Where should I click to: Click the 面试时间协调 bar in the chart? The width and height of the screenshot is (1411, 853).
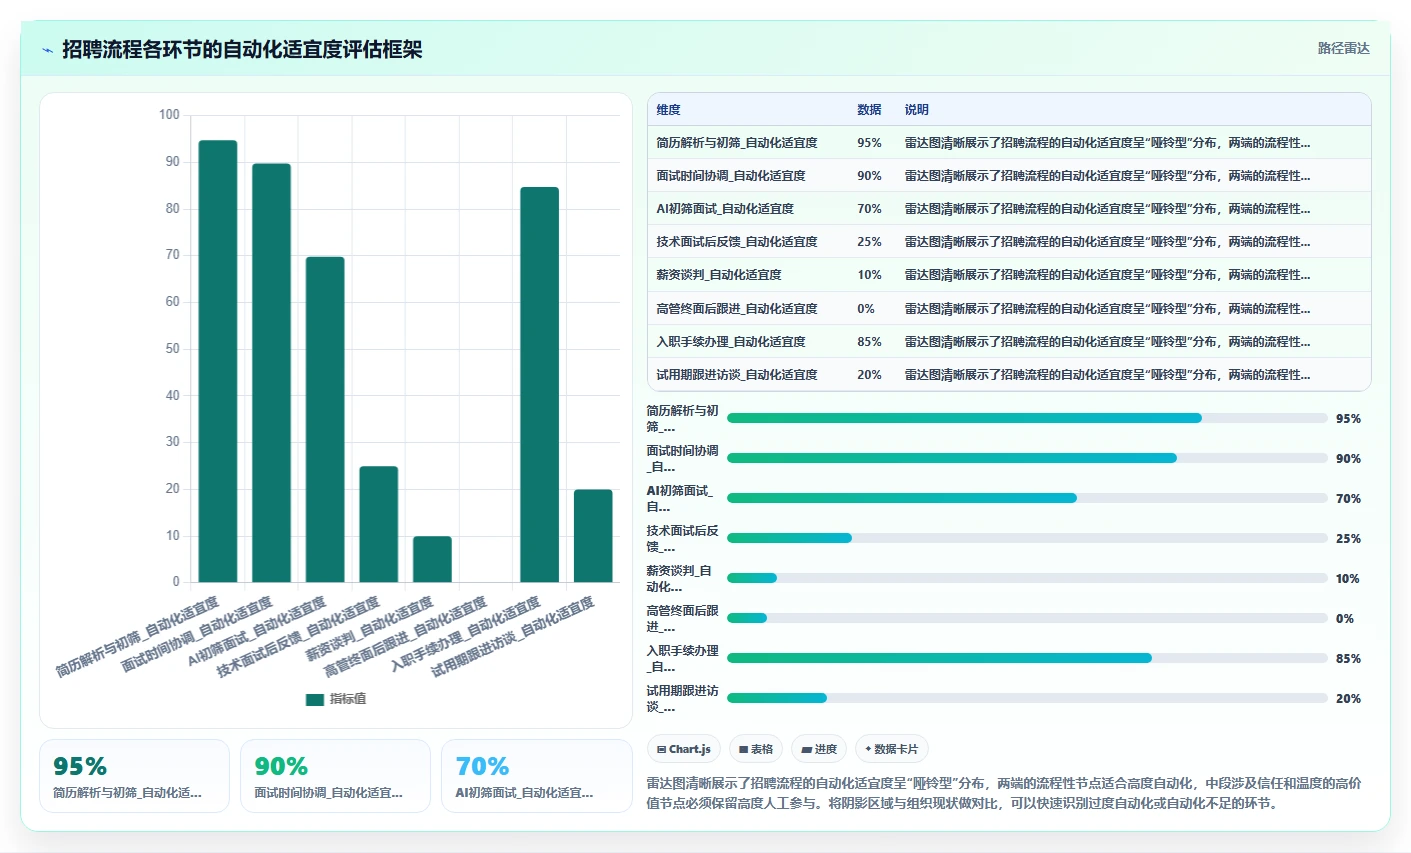271,373
